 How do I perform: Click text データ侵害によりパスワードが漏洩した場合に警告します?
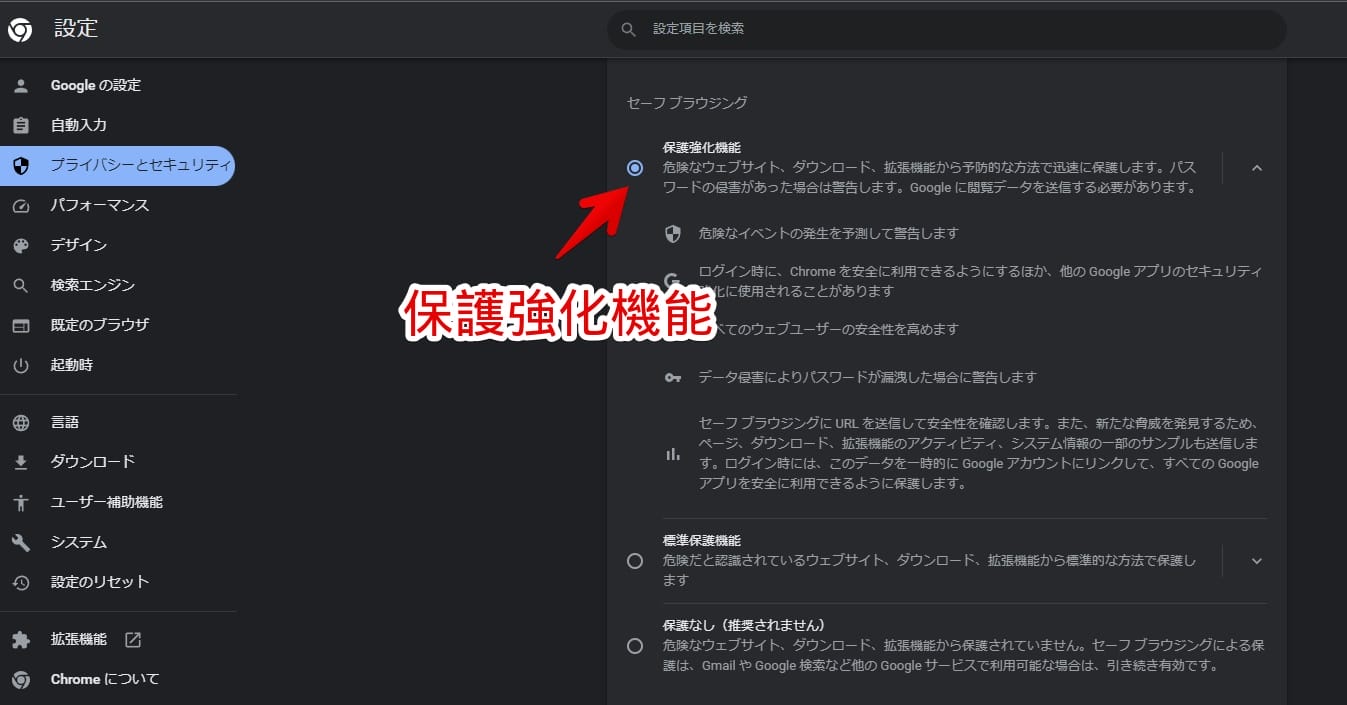coord(867,378)
